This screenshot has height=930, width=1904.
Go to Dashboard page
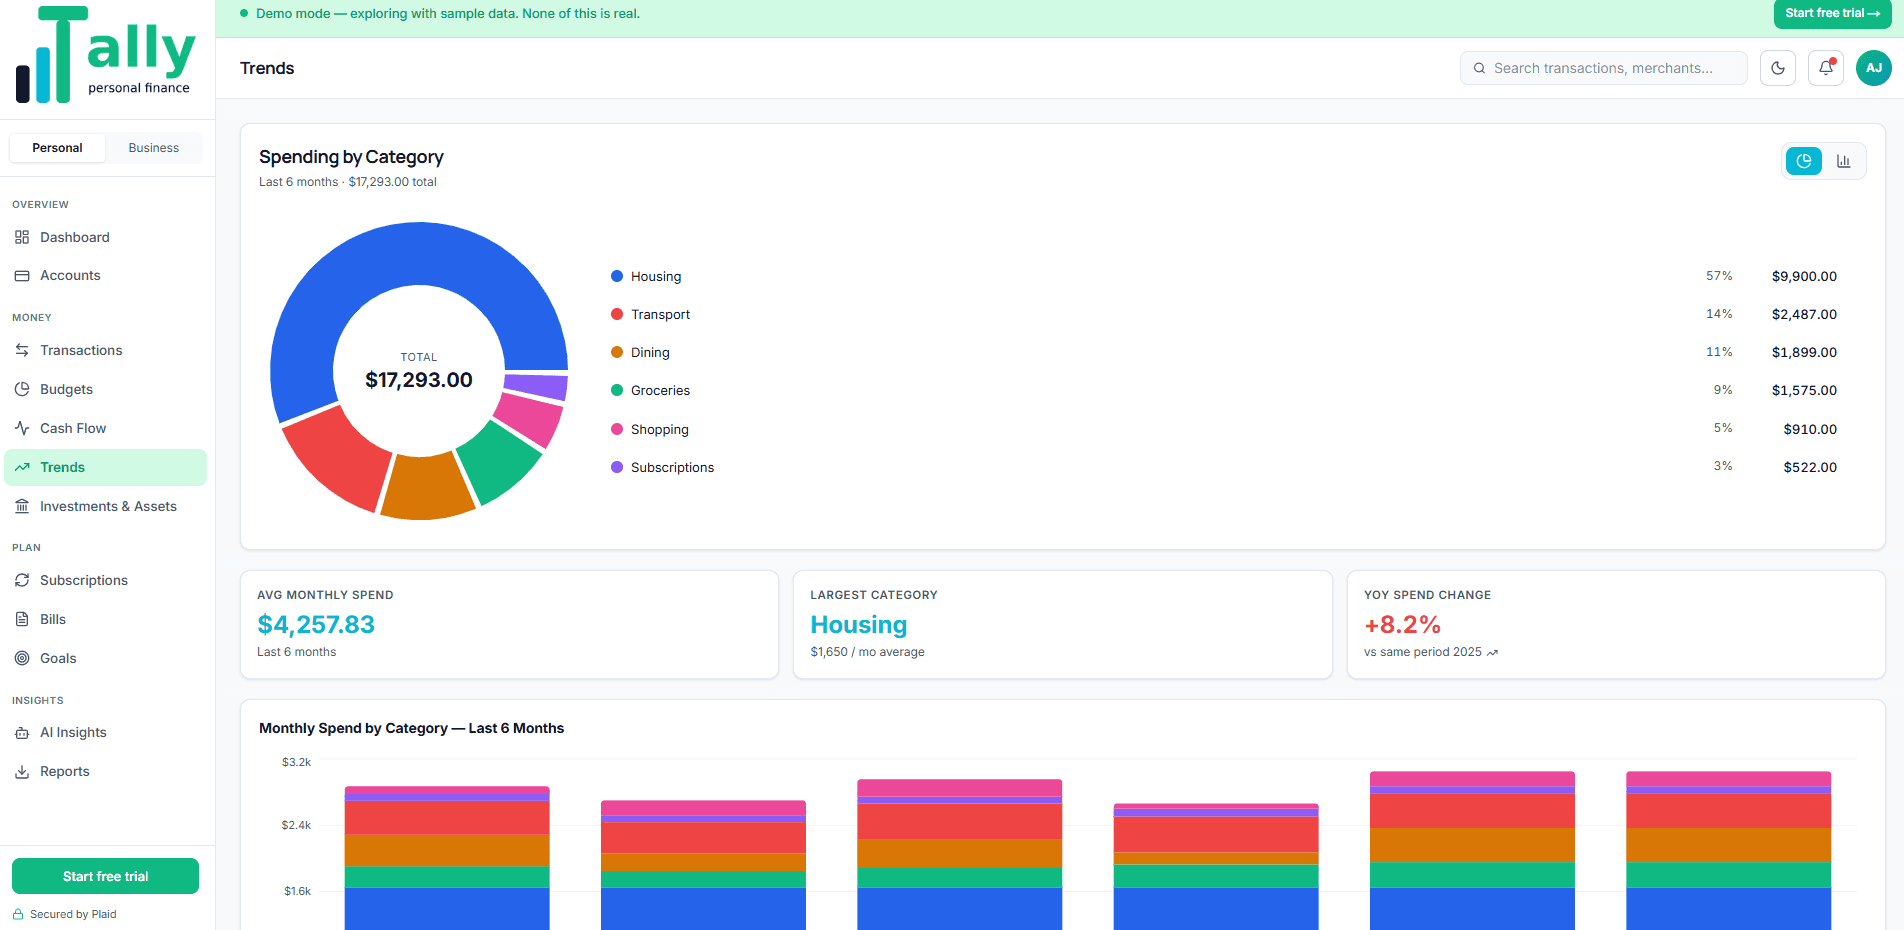[x=106, y=237]
